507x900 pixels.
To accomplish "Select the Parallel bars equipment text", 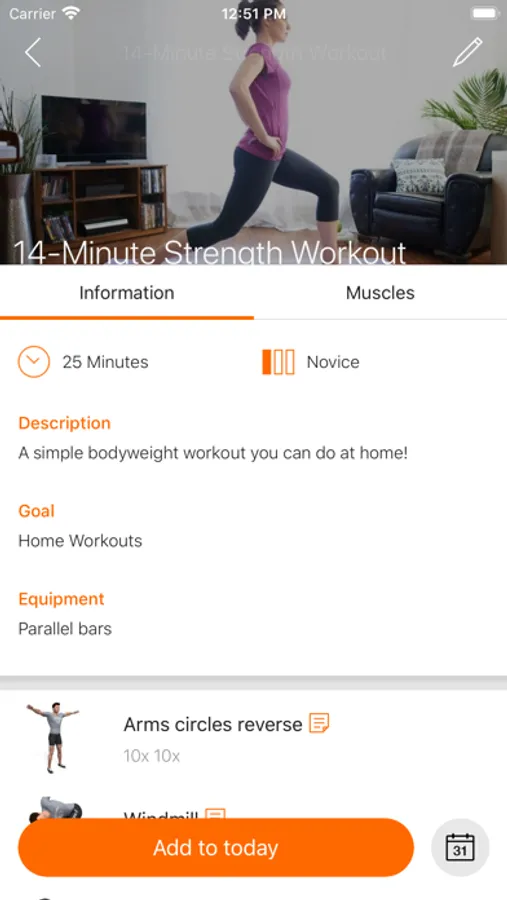I will [x=65, y=629].
